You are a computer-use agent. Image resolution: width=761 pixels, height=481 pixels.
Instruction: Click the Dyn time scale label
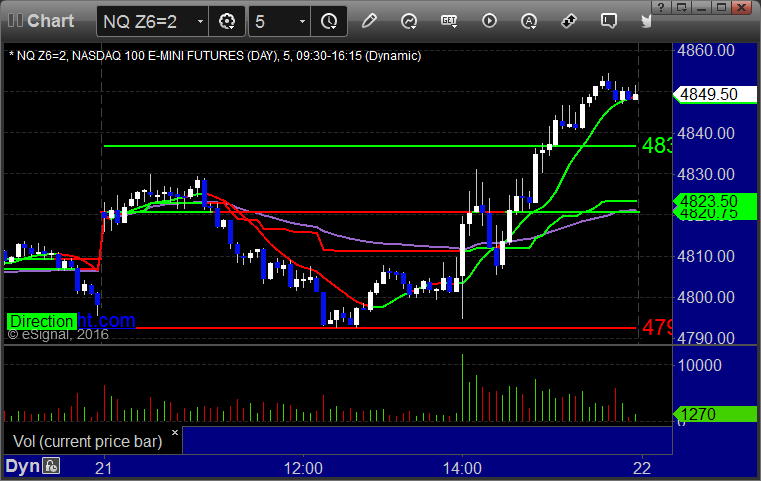22,466
